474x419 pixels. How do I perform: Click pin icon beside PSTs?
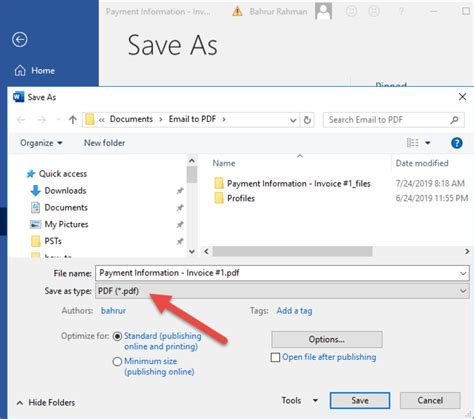(x=180, y=241)
